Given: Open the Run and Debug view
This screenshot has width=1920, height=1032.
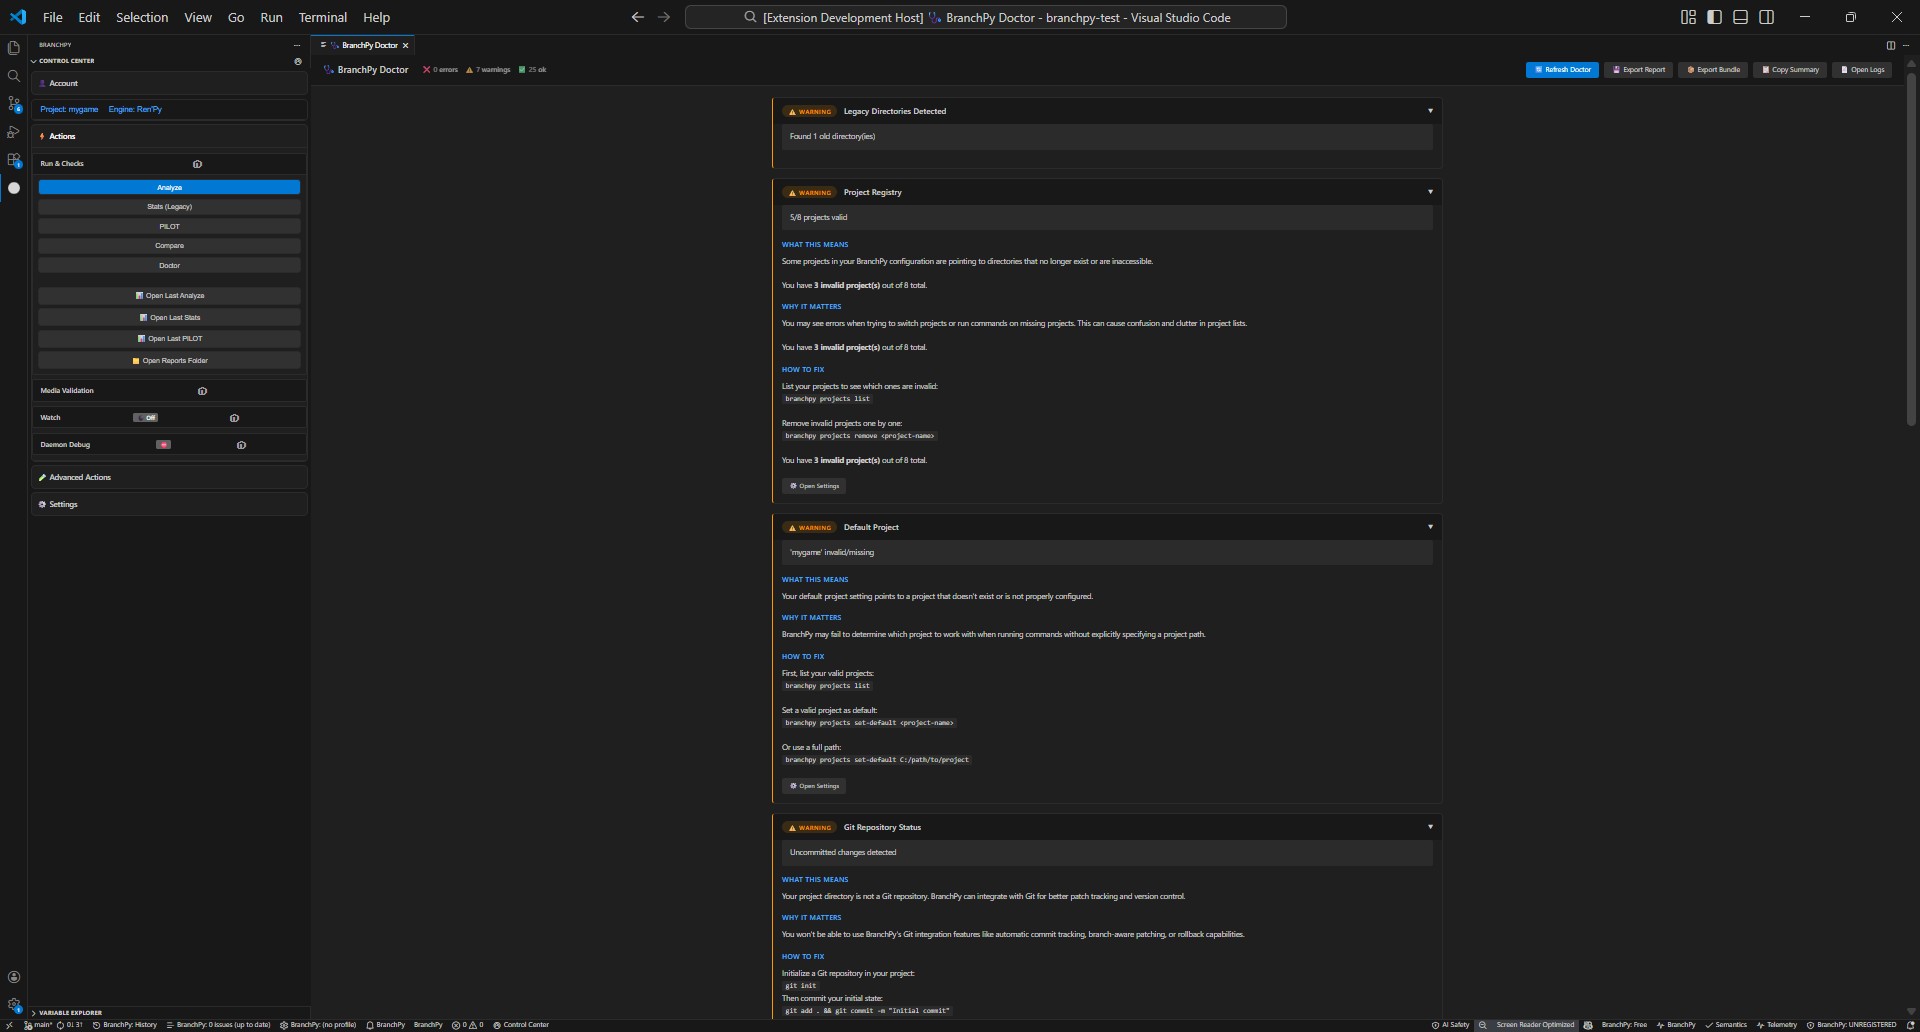Looking at the screenshot, I should click(x=13, y=131).
